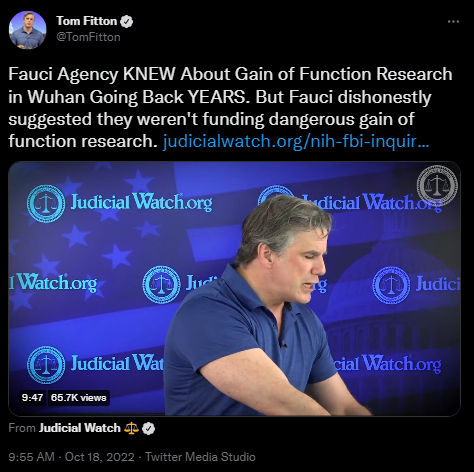The image size is (474, 472).
Task: Click the Twitter Media Studio source label
Action: click(x=200, y=457)
